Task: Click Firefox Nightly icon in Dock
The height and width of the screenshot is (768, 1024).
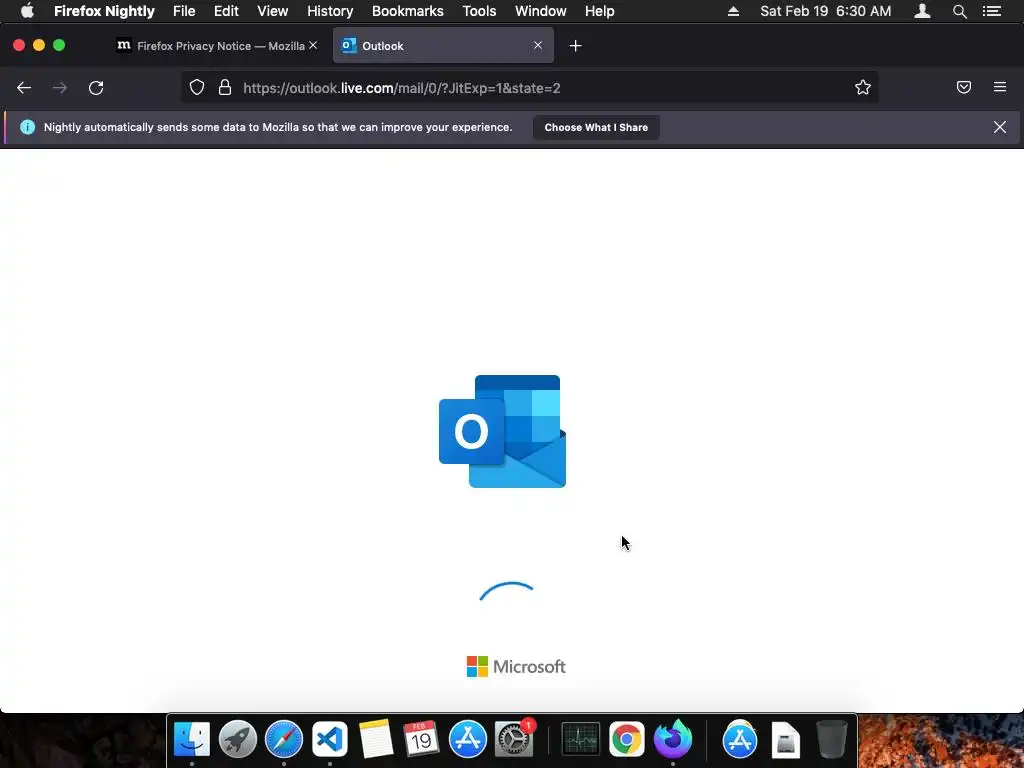Action: (673, 739)
